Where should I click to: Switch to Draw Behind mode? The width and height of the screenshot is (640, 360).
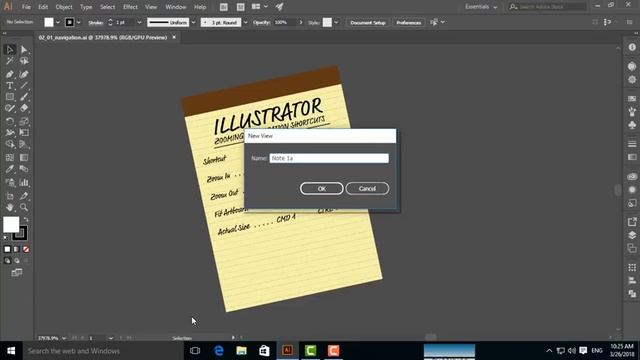coord(16,260)
